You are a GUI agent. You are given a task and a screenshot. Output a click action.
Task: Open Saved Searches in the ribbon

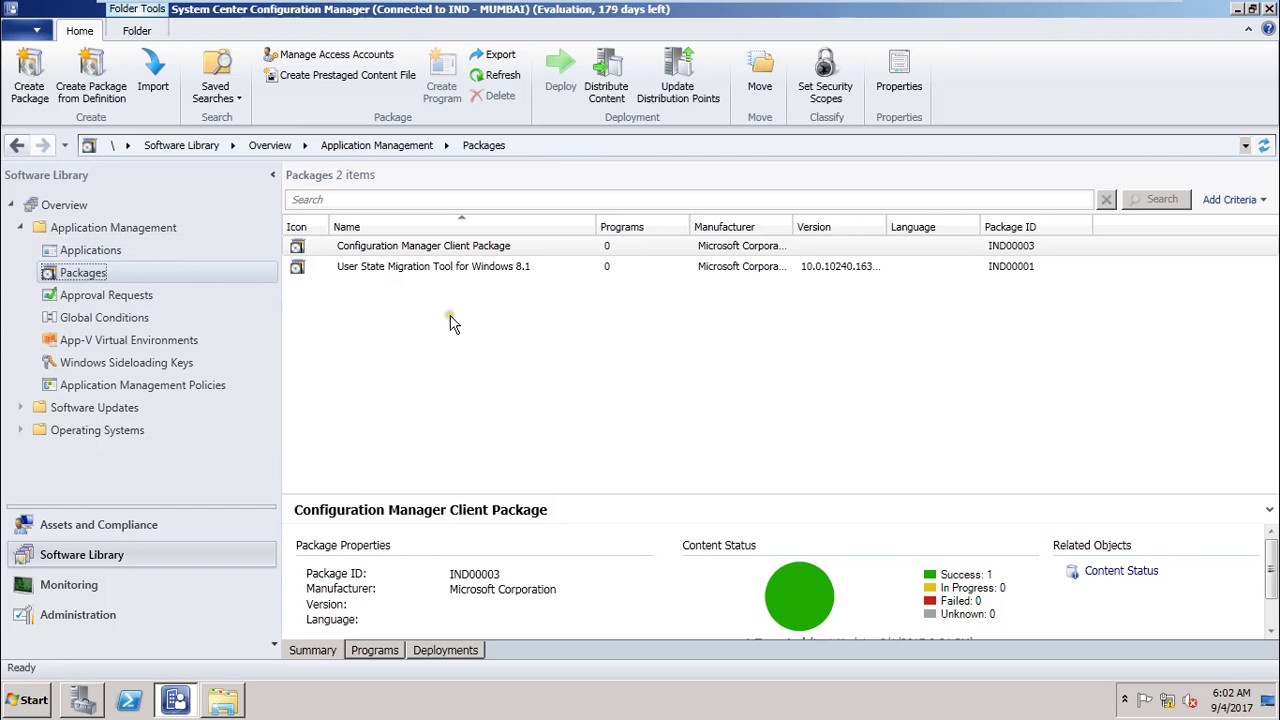click(217, 76)
